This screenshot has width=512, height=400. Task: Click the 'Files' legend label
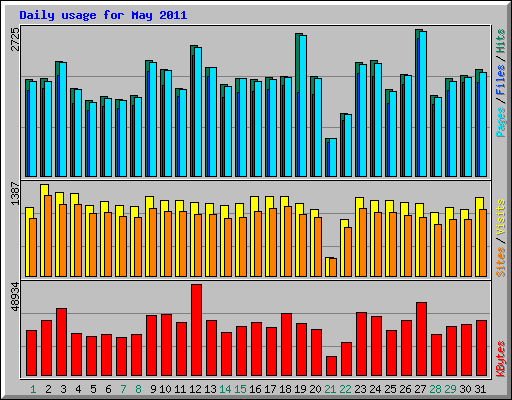point(500,79)
